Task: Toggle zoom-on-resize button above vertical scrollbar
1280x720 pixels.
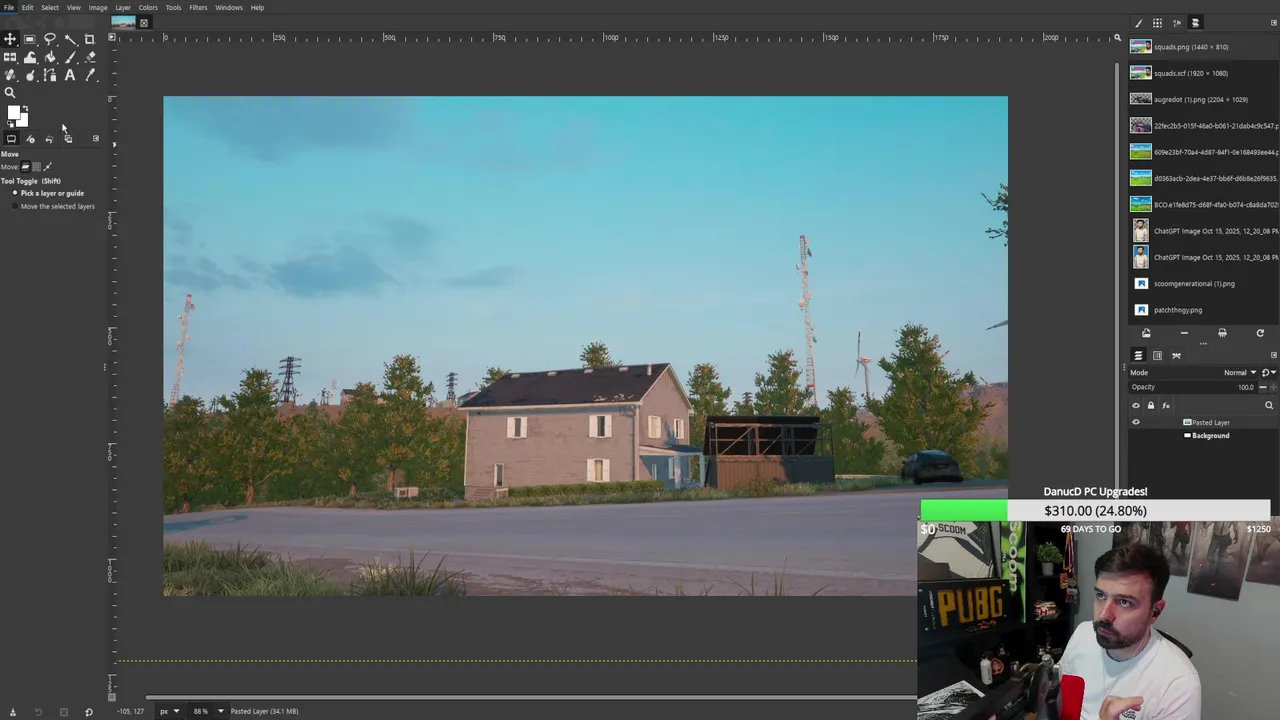Action: [1117, 38]
